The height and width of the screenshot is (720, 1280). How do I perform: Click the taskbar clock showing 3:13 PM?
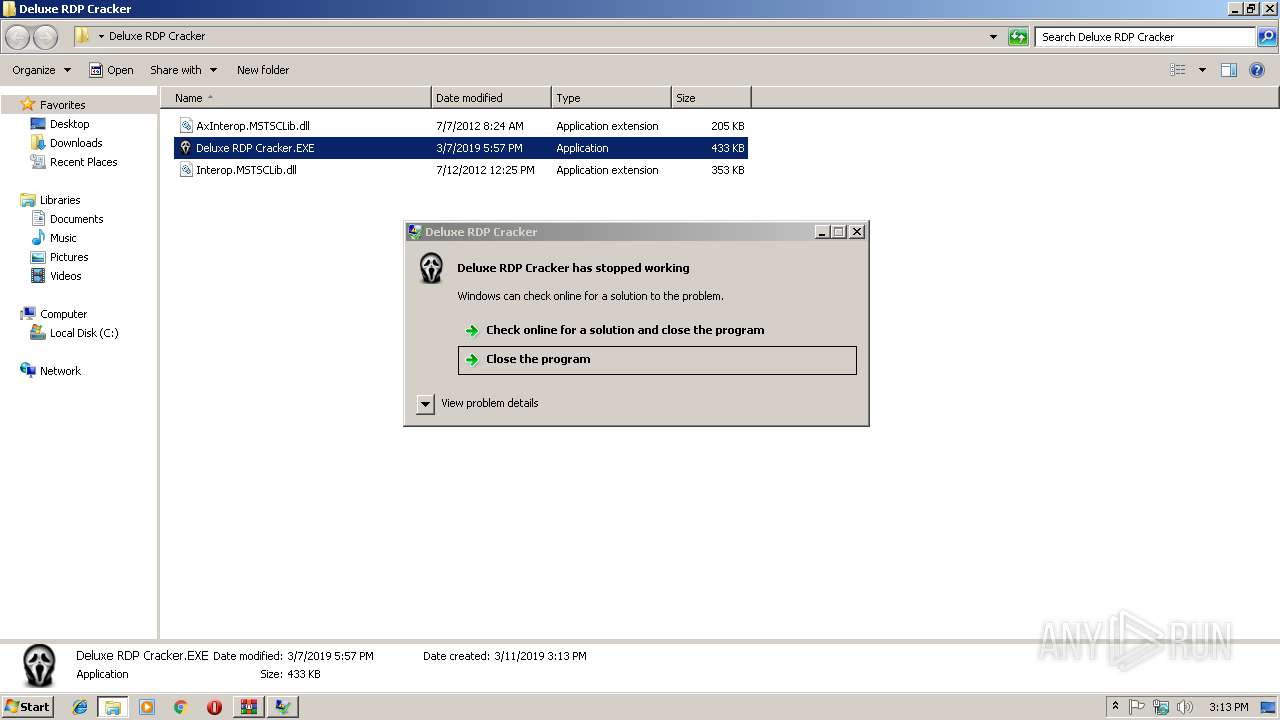point(1228,707)
